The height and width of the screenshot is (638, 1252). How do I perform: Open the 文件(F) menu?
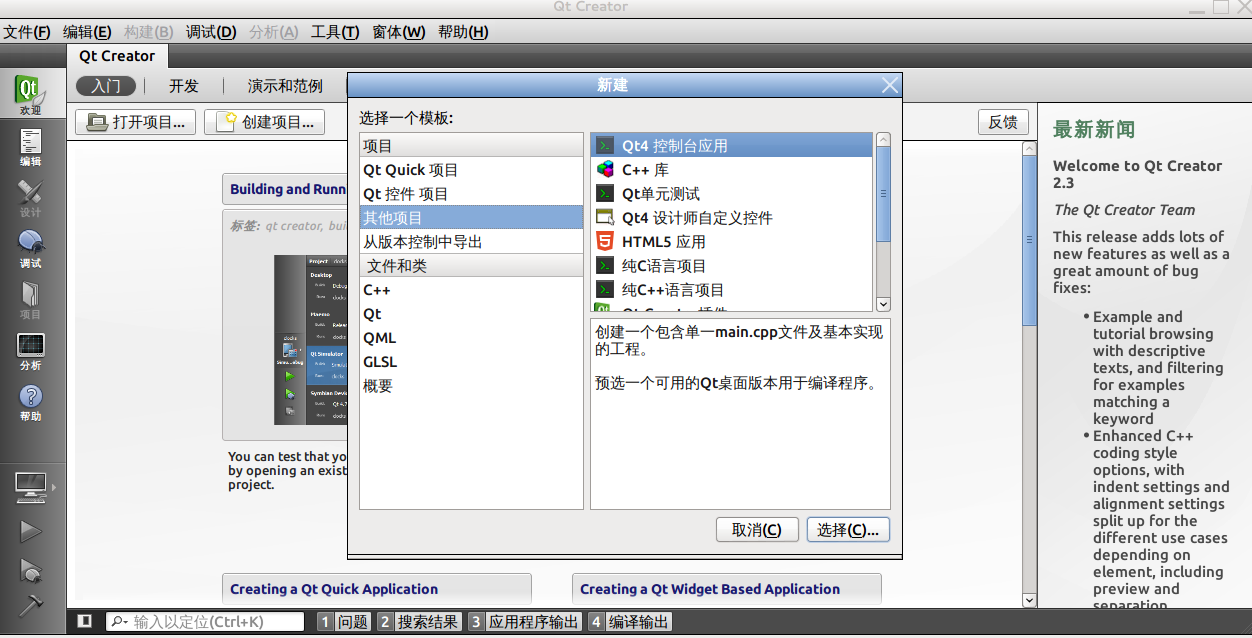pyautogui.click(x=27, y=32)
